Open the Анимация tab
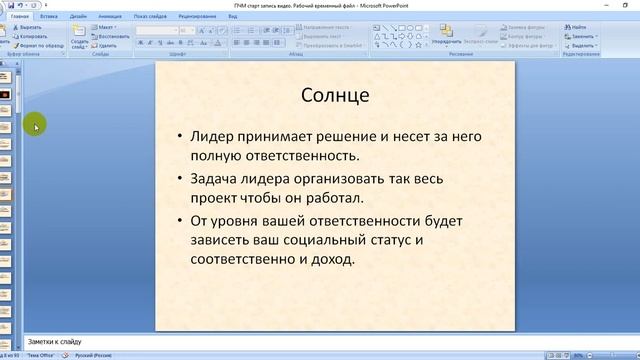Viewport: 640px width, 360px height. click(110, 16)
